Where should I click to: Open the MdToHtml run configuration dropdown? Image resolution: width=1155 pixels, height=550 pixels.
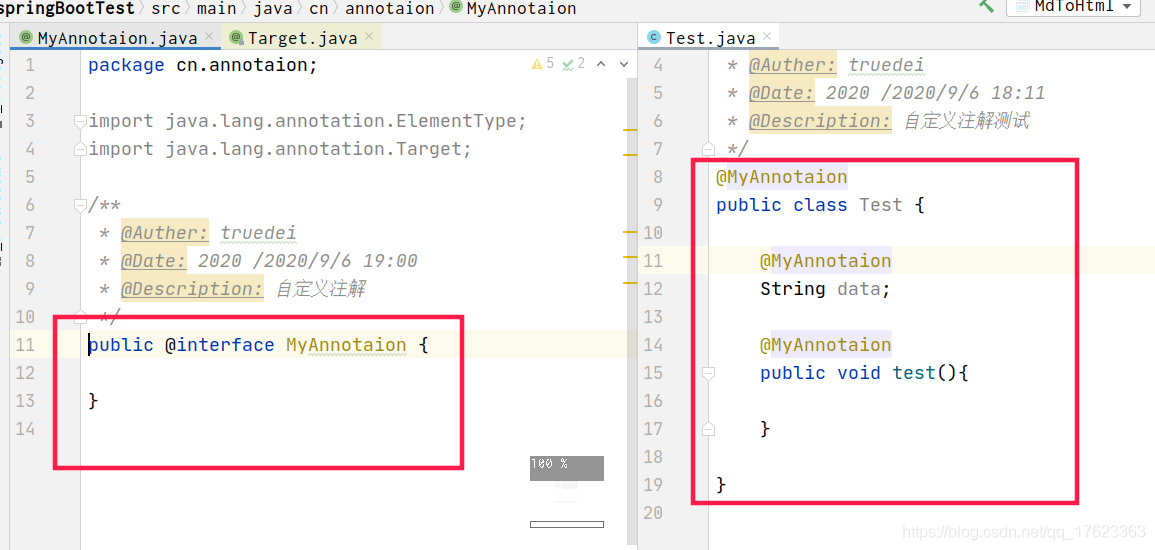[1072, 7]
